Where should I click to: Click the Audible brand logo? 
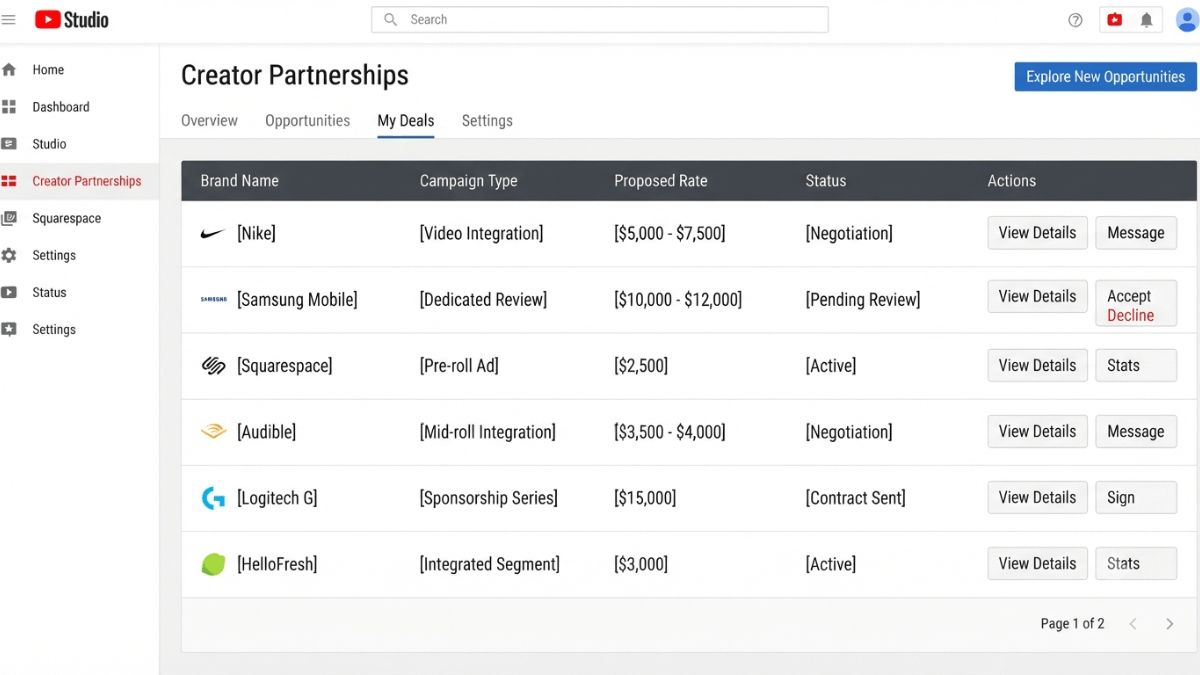(x=213, y=432)
